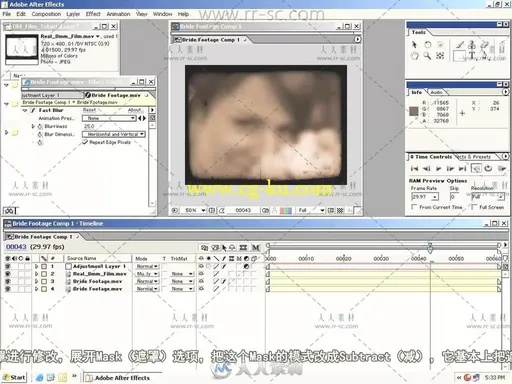Open Horizontal and Vertical blur dropdown
The height and width of the screenshot is (384, 512).
click(x=114, y=134)
